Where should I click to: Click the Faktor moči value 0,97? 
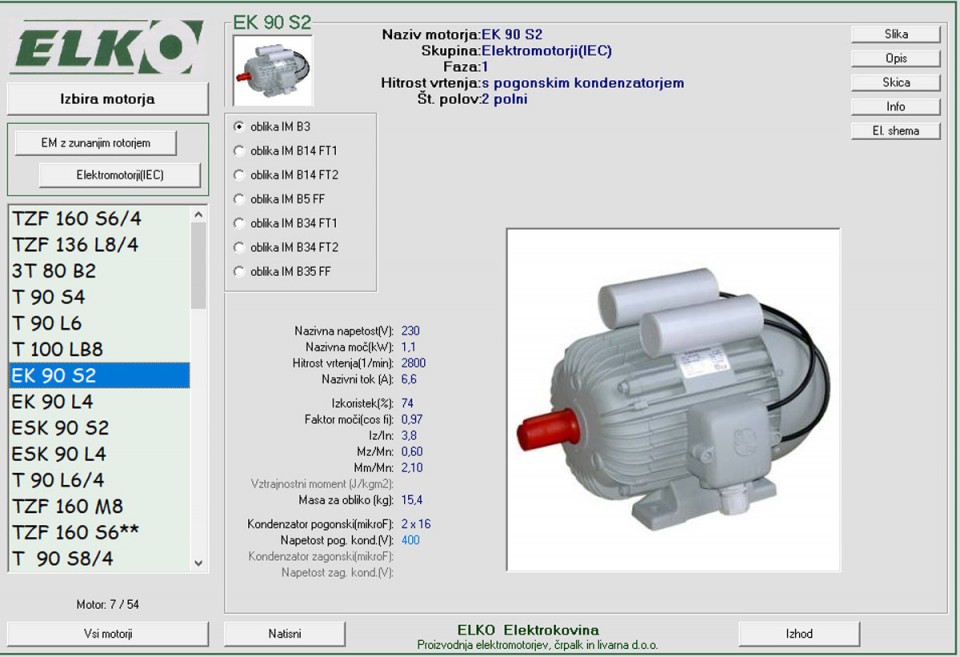click(412, 419)
